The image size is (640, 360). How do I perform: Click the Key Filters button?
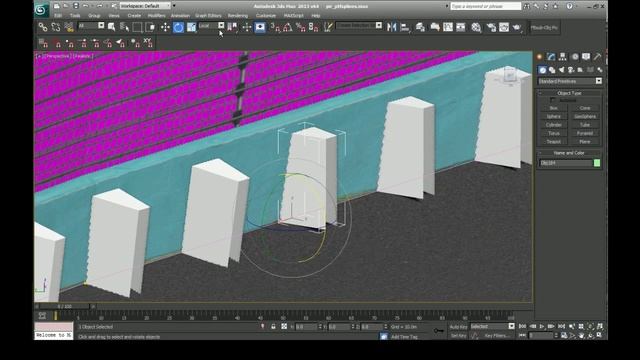pyautogui.click(x=497, y=336)
